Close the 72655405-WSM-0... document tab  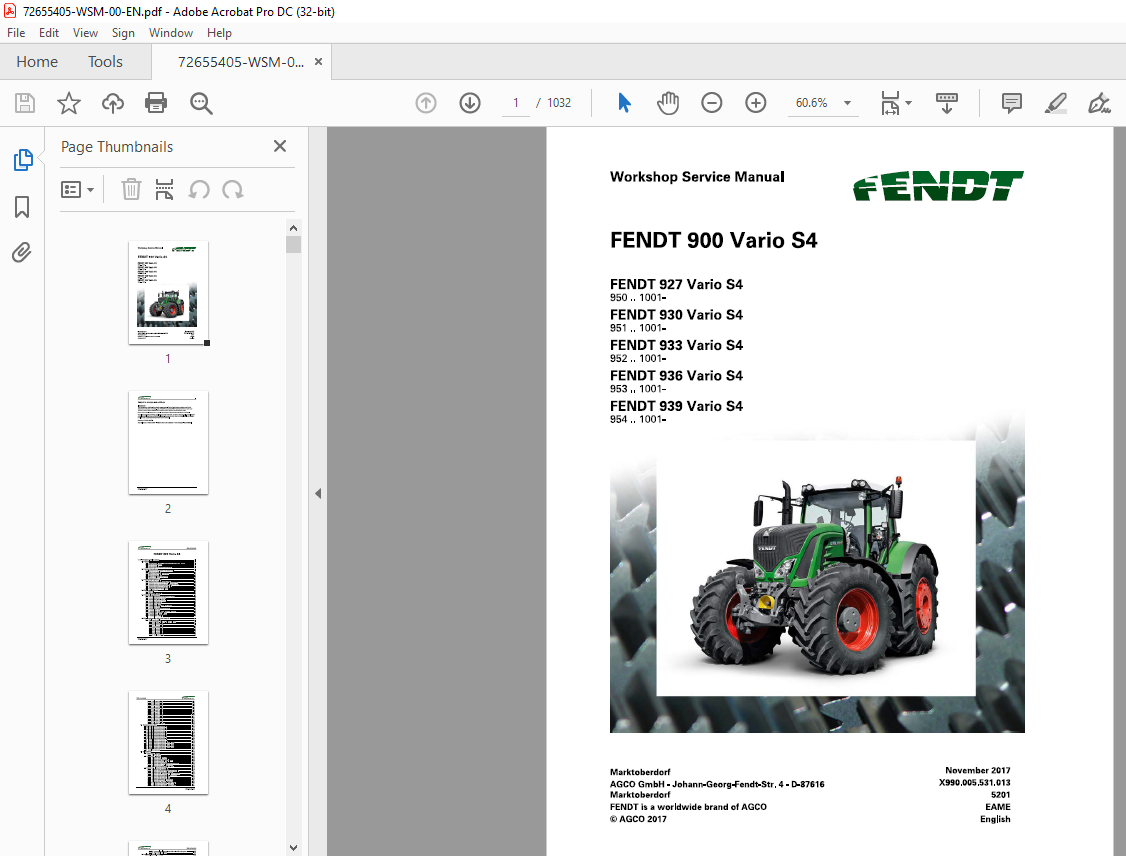point(318,62)
